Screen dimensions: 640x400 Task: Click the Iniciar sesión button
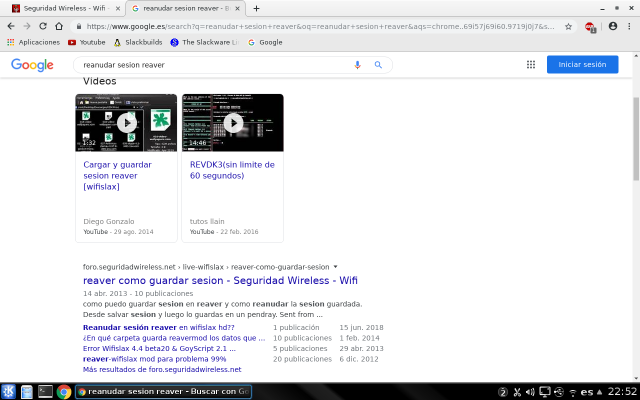pos(582,64)
